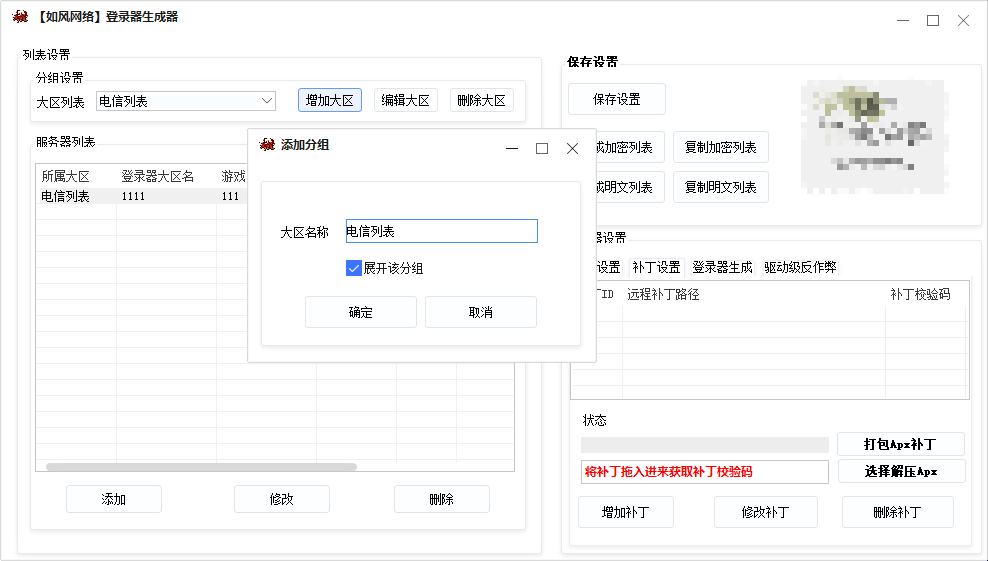Click the 打包Apx补丁 button

click(x=900, y=444)
